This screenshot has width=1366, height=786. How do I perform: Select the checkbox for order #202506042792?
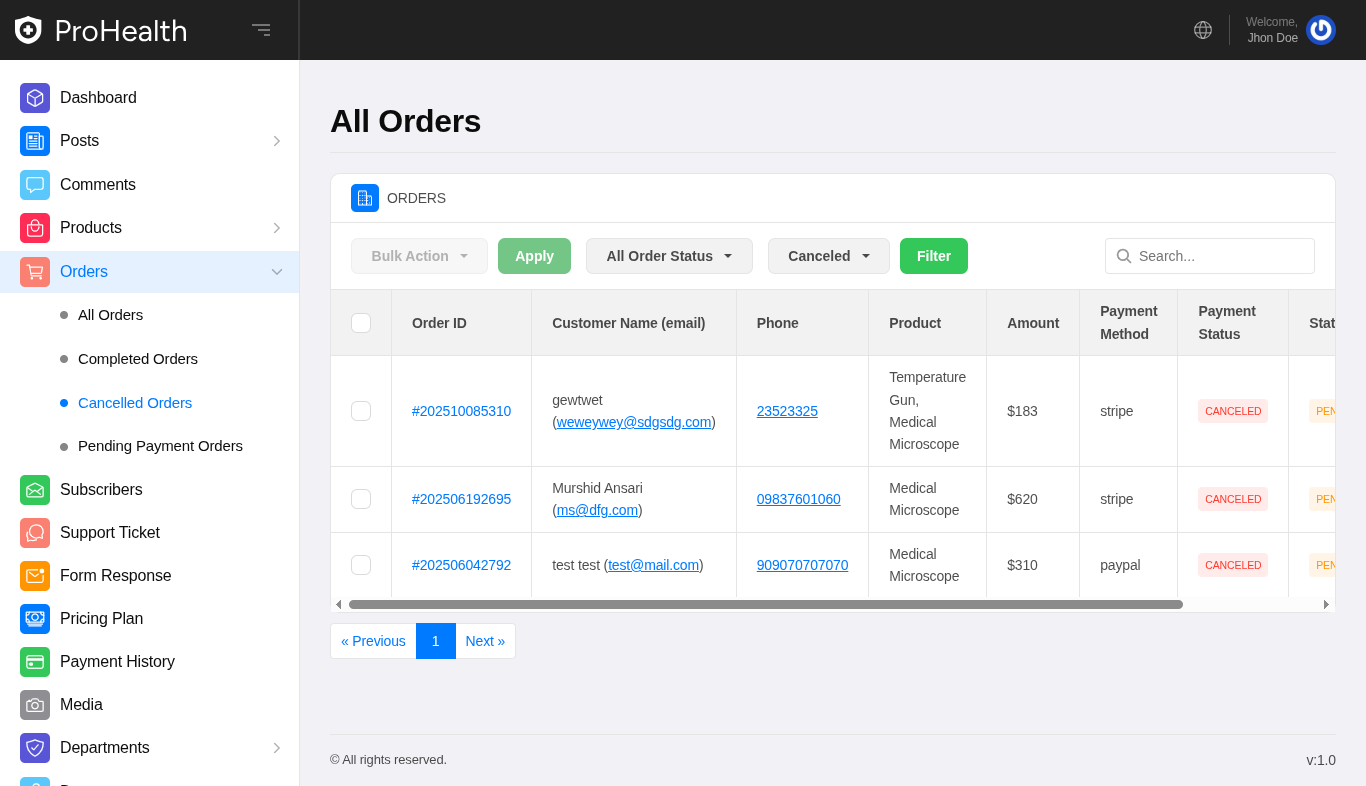tap(361, 565)
